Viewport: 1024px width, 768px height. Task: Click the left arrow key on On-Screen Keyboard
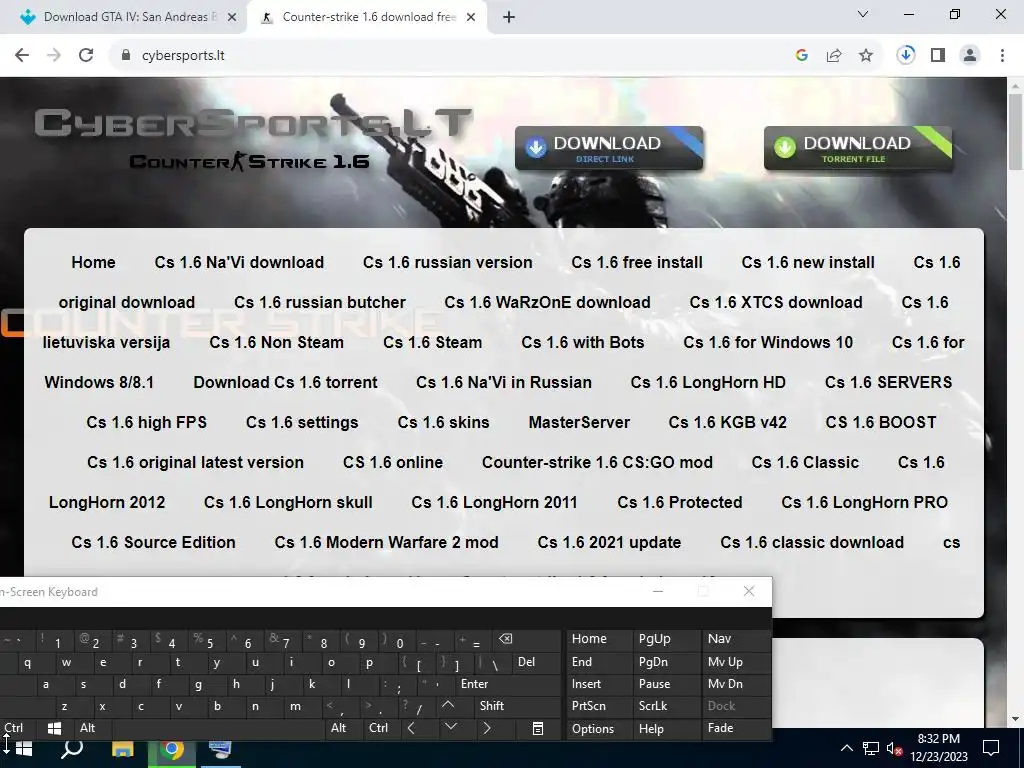pyautogui.click(x=411, y=728)
